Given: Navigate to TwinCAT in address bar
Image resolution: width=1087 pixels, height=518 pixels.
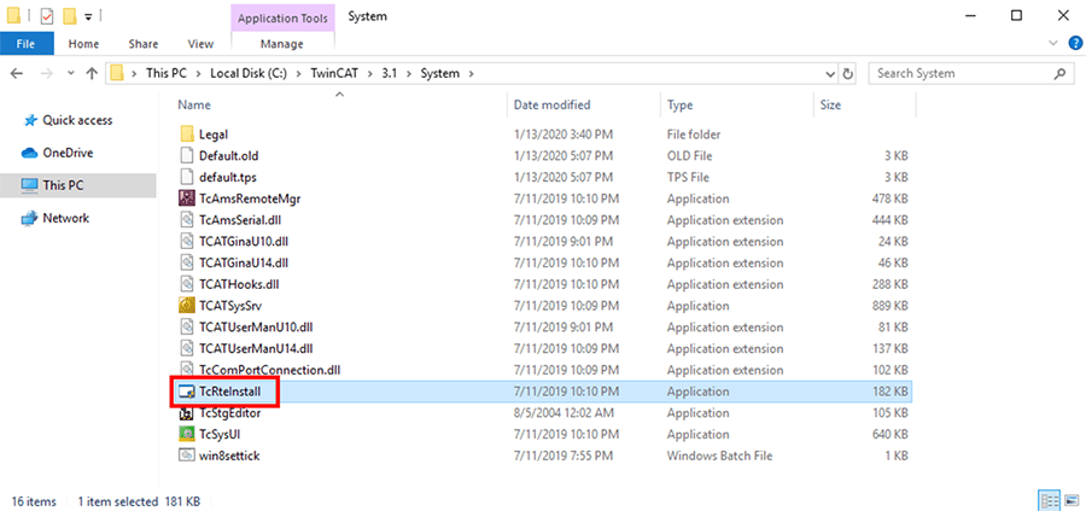Looking at the screenshot, I should click(334, 74).
